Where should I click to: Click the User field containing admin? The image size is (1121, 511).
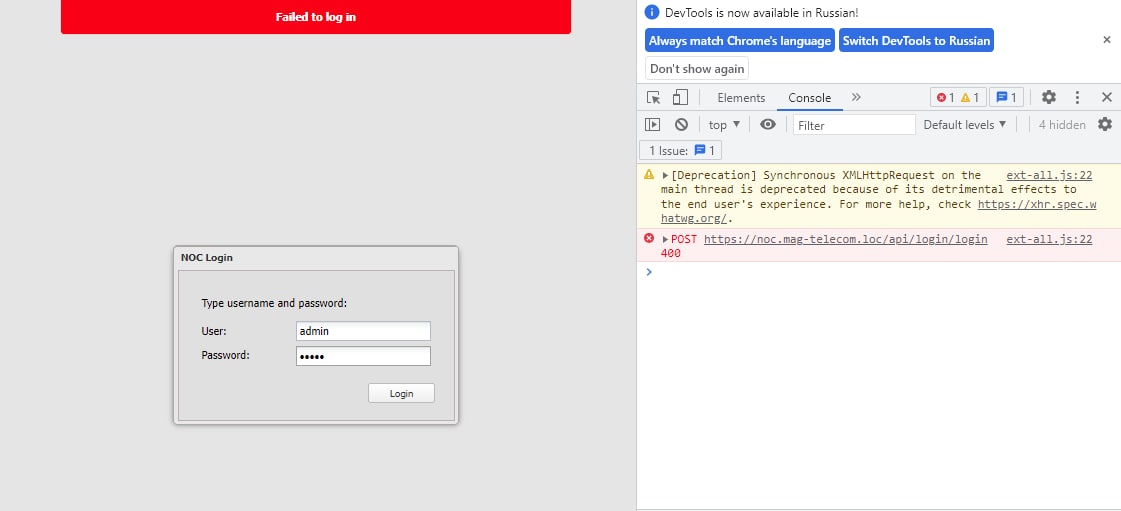coord(363,331)
